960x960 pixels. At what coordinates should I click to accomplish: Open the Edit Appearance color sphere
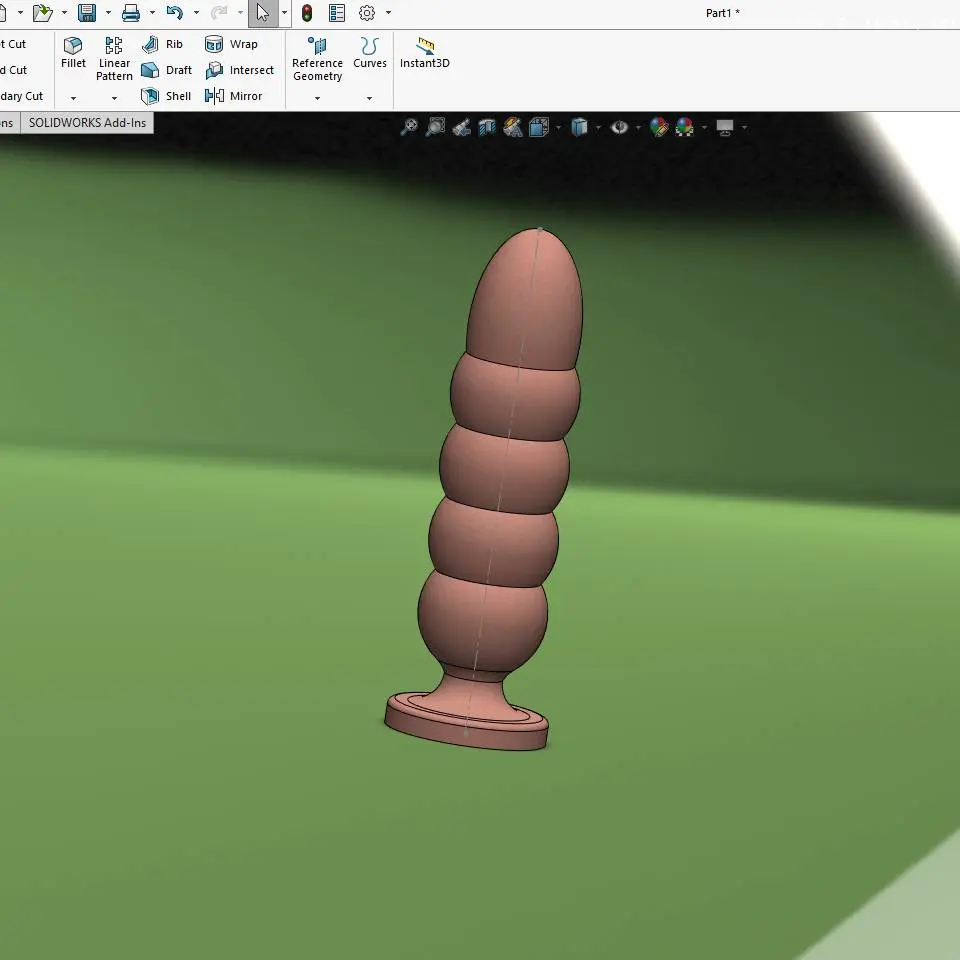point(659,127)
